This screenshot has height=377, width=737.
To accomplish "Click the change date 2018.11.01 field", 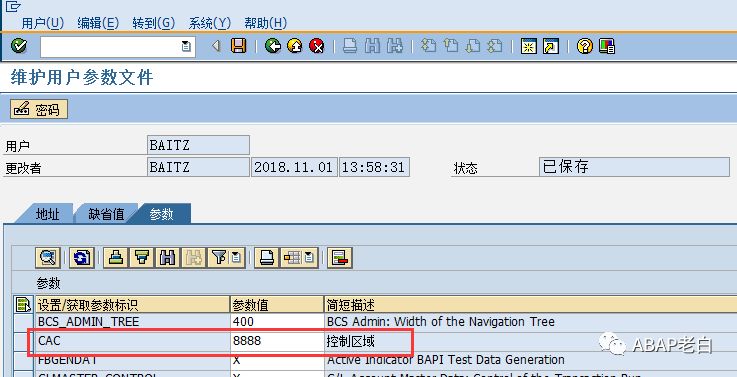I will pos(295,167).
